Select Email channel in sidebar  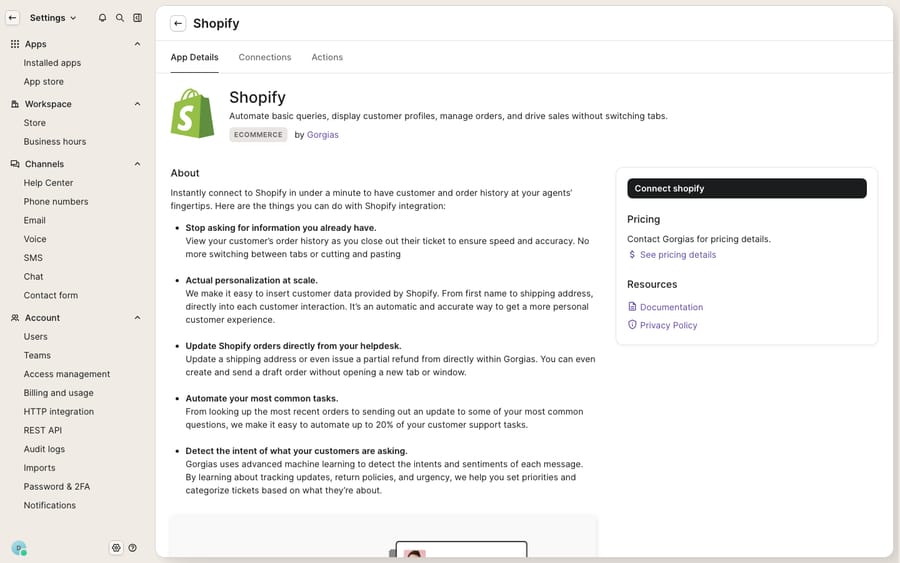pos(34,220)
